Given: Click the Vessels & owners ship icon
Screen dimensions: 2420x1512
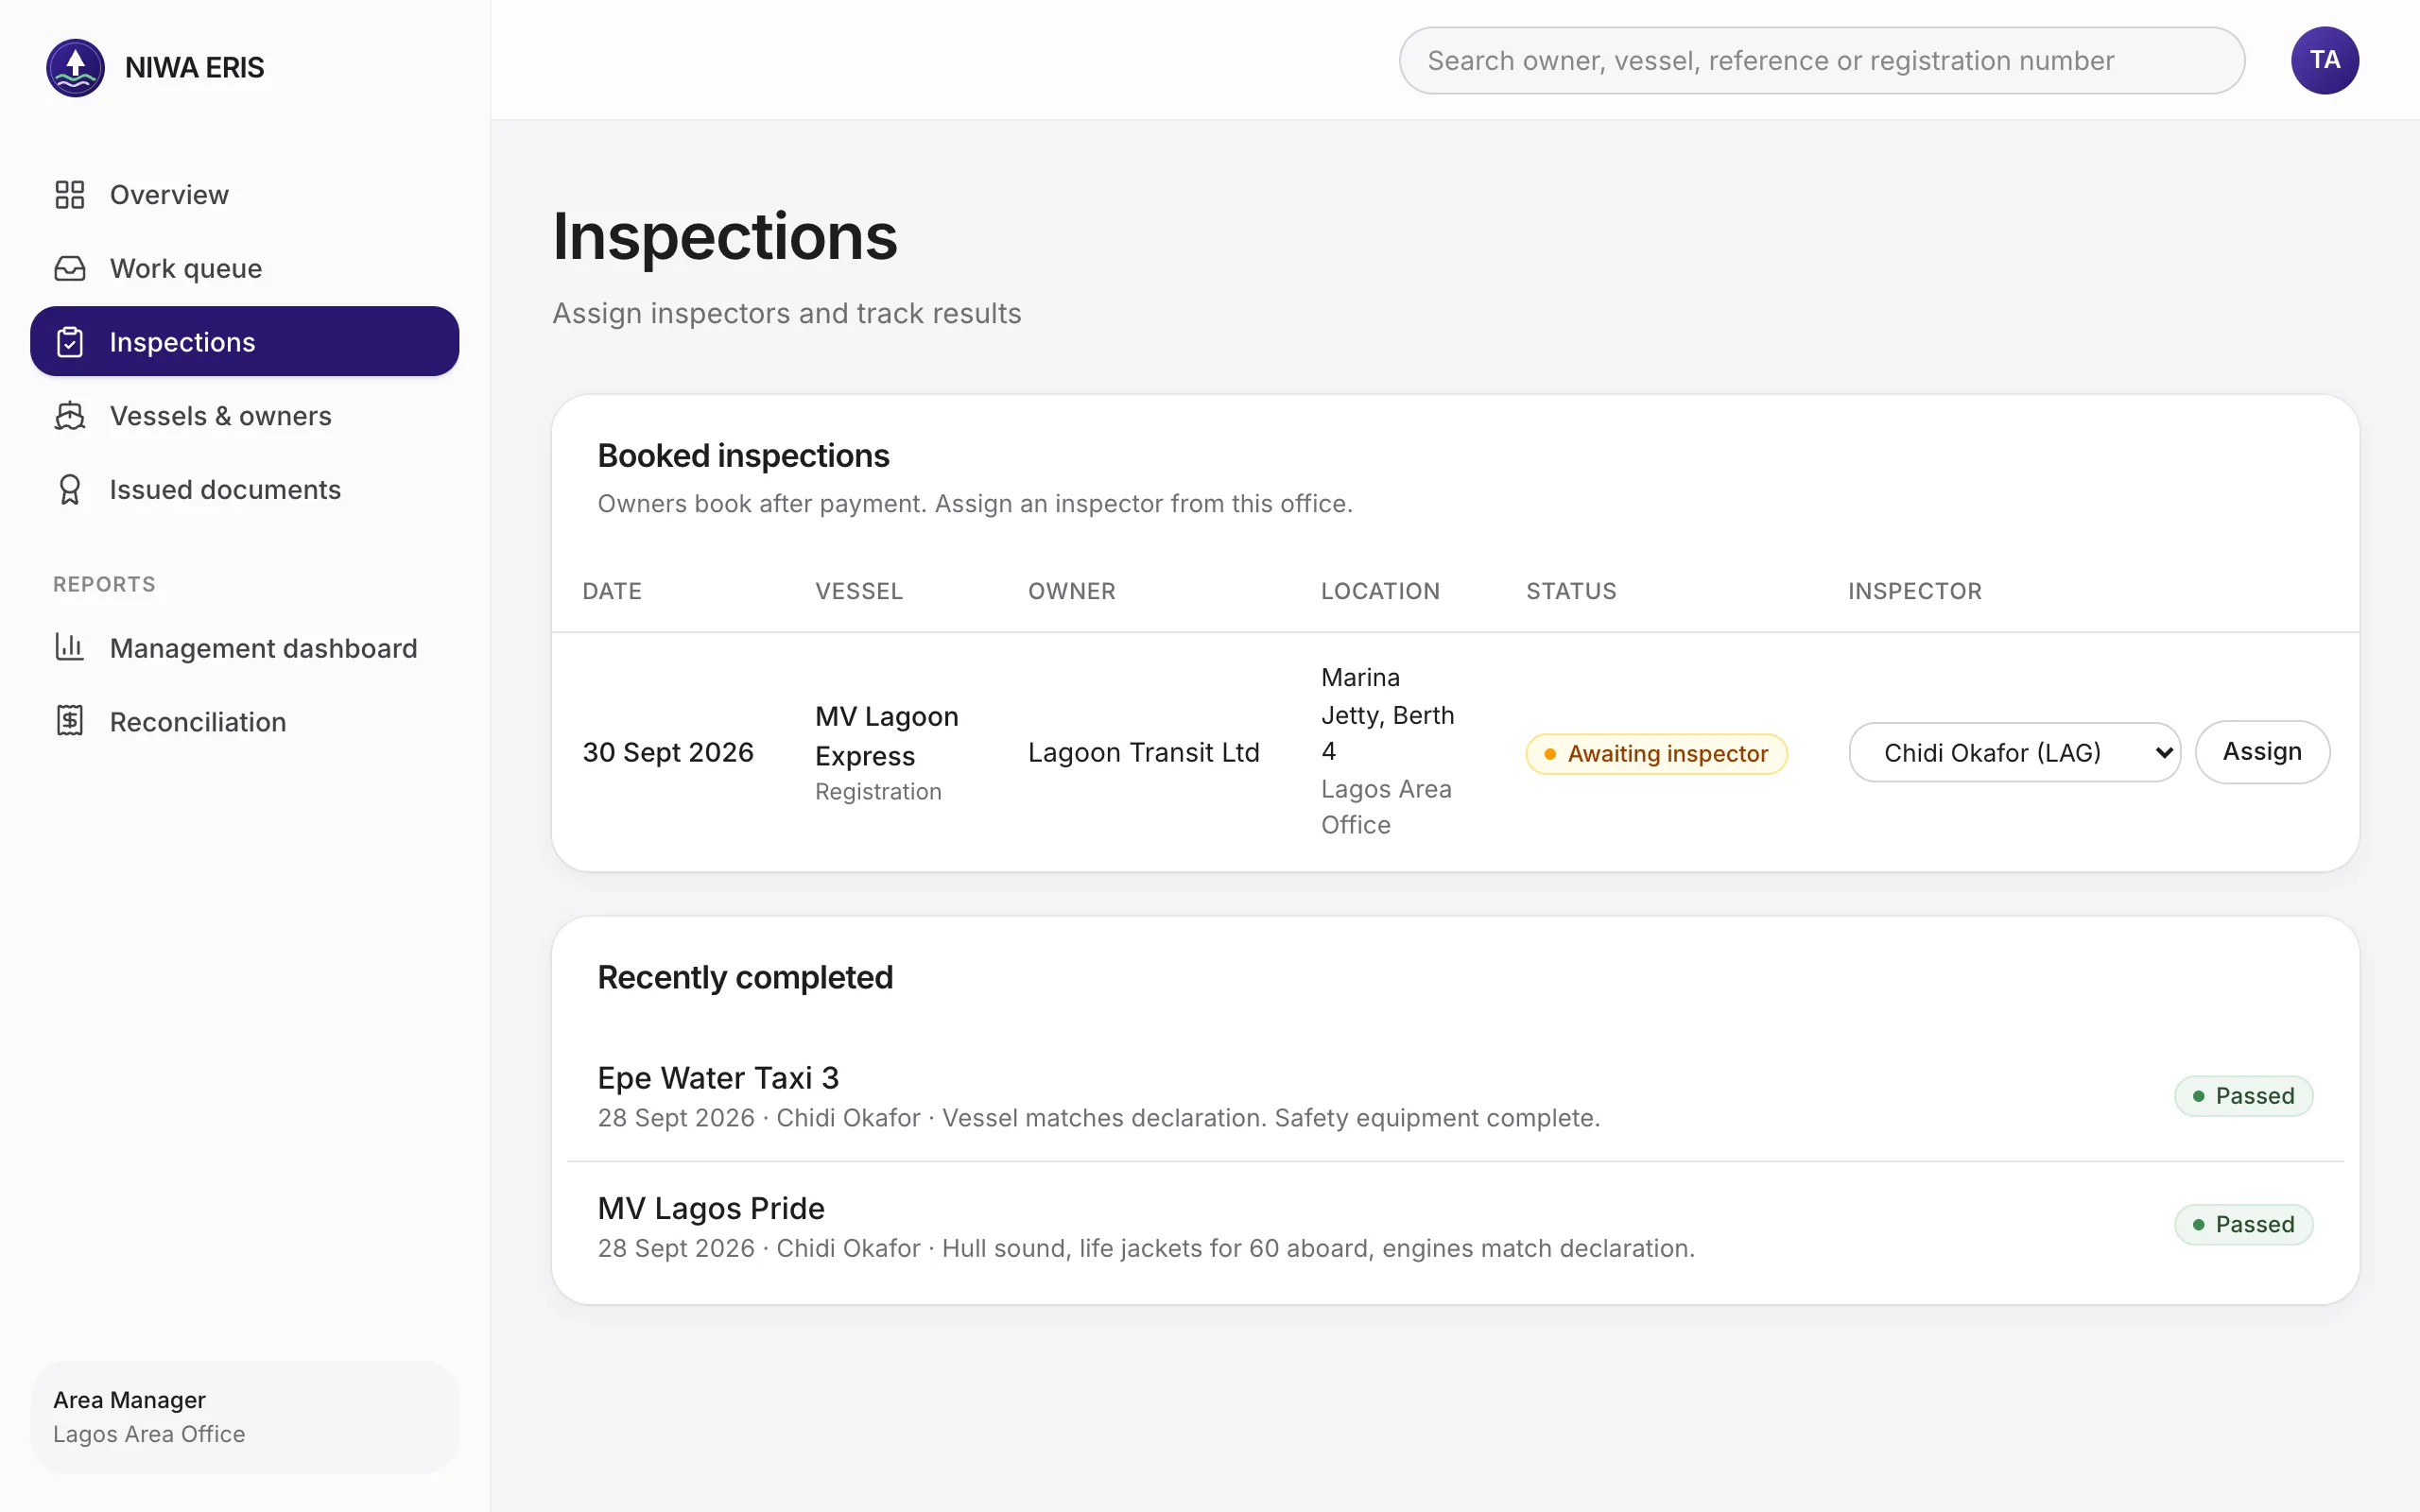Looking at the screenshot, I should pyautogui.click(x=69, y=416).
